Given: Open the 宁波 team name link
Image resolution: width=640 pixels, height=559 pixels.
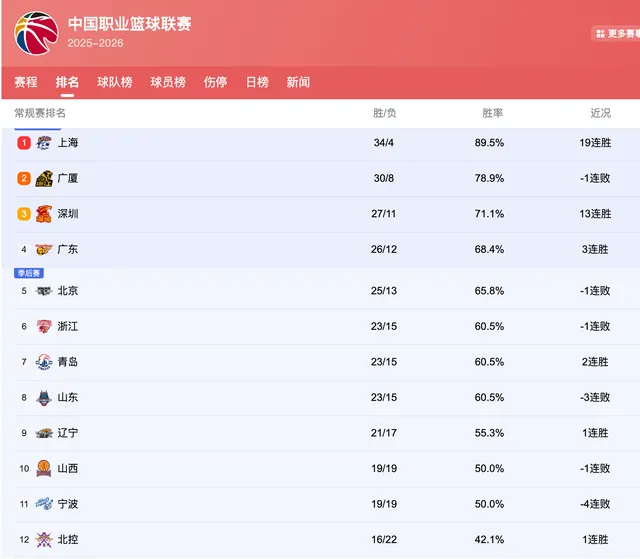Looking at the screenshot, I should pyautogui.click(x=68, y=504).
